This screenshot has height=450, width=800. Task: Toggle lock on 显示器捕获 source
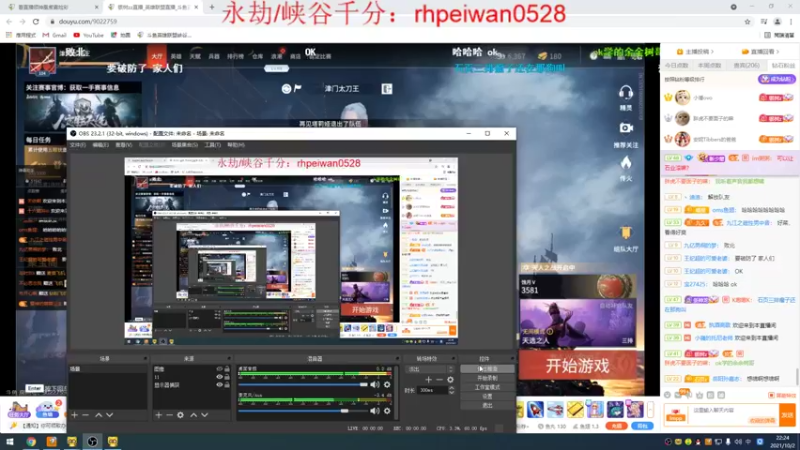pos(227,385)
